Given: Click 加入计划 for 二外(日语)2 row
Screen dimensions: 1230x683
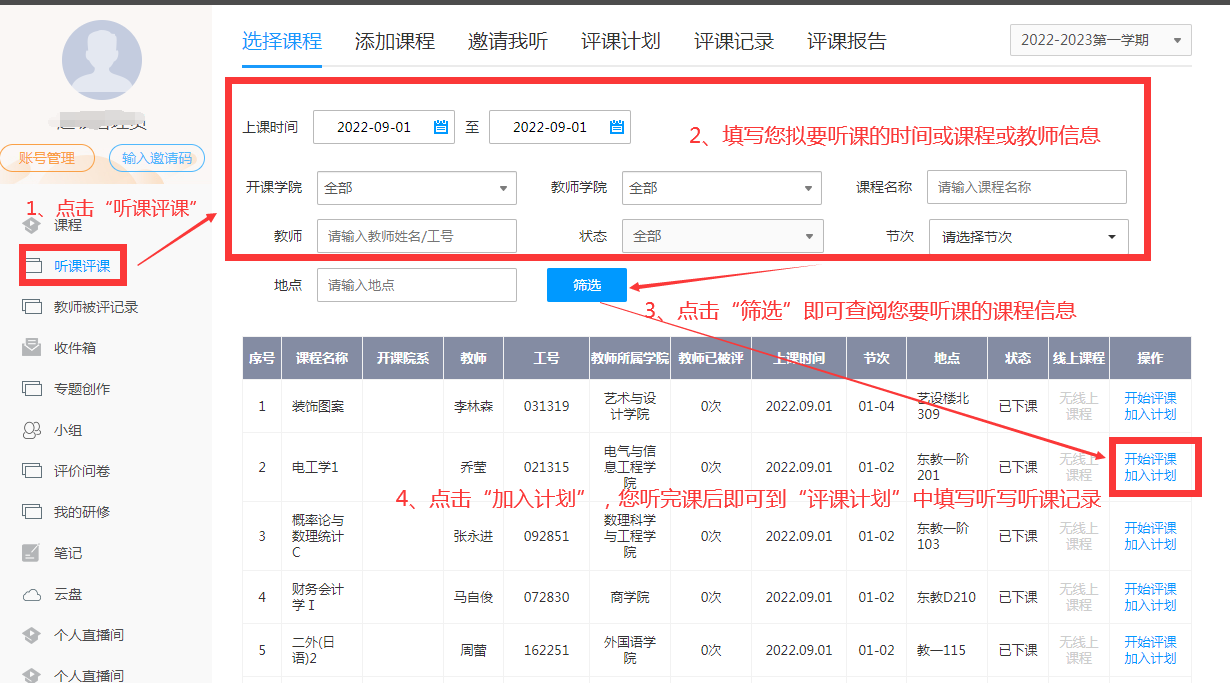Looking at the screenshot, I should [1150, 658].
